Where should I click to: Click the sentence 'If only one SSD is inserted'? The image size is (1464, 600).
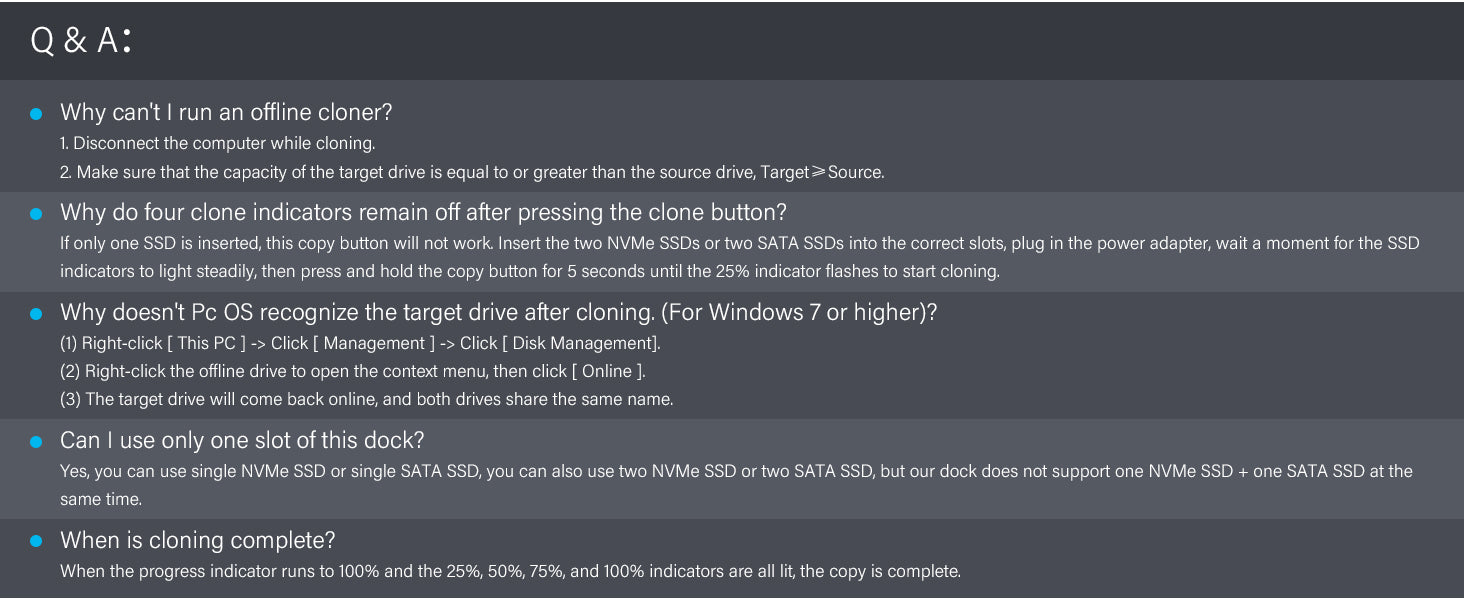point(245,243)
